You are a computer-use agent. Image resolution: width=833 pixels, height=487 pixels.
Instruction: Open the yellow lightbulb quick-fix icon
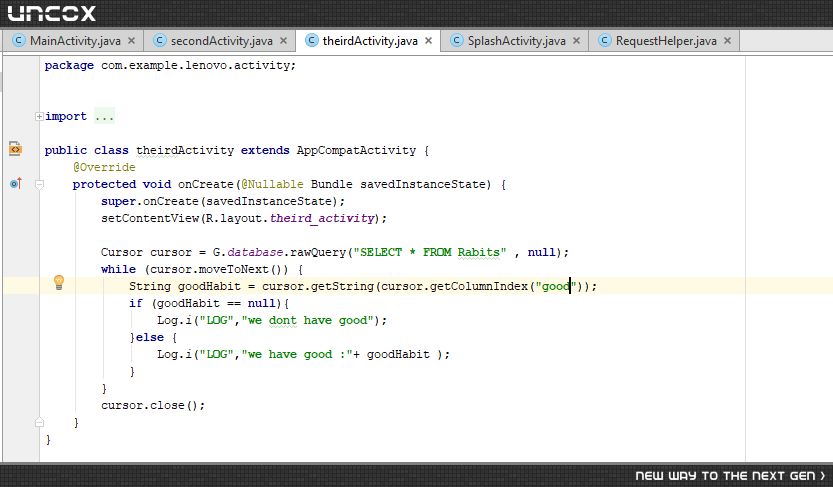point(59,283)
